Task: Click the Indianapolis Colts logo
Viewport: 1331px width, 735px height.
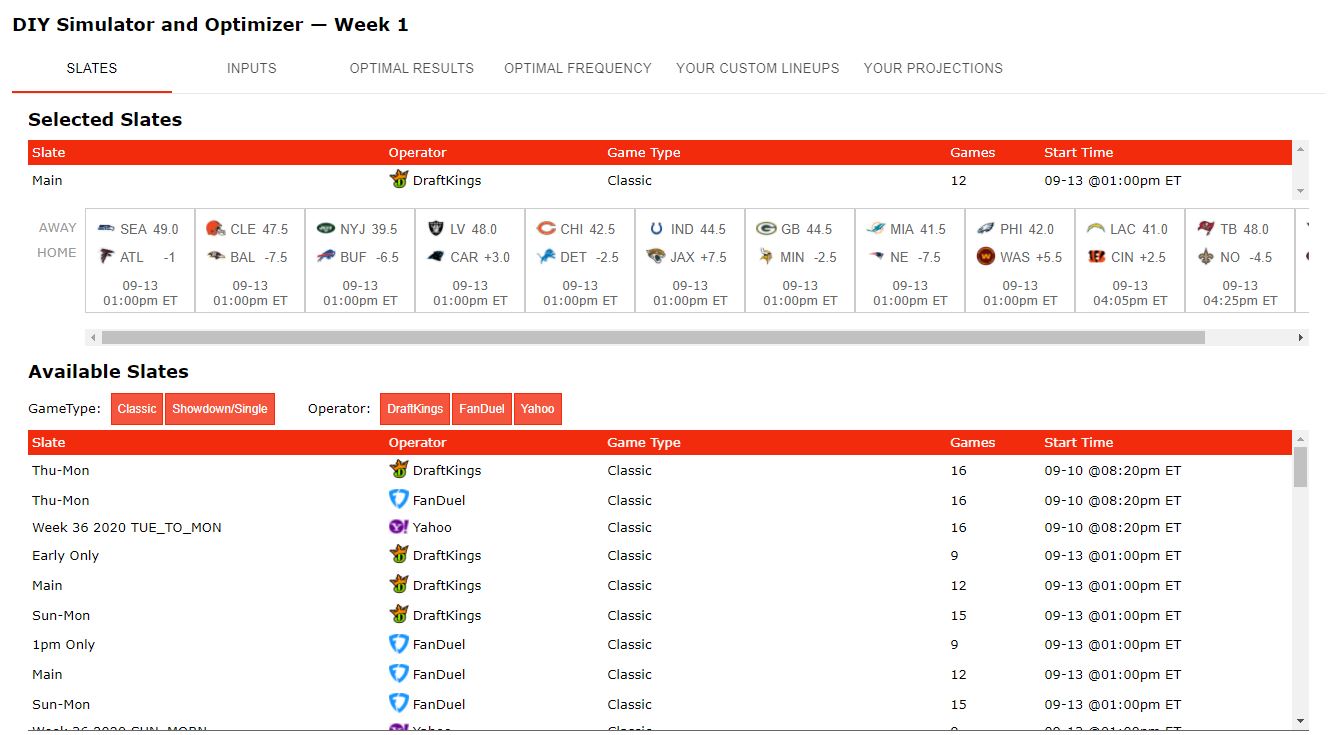Action: (x=656, y=229)
